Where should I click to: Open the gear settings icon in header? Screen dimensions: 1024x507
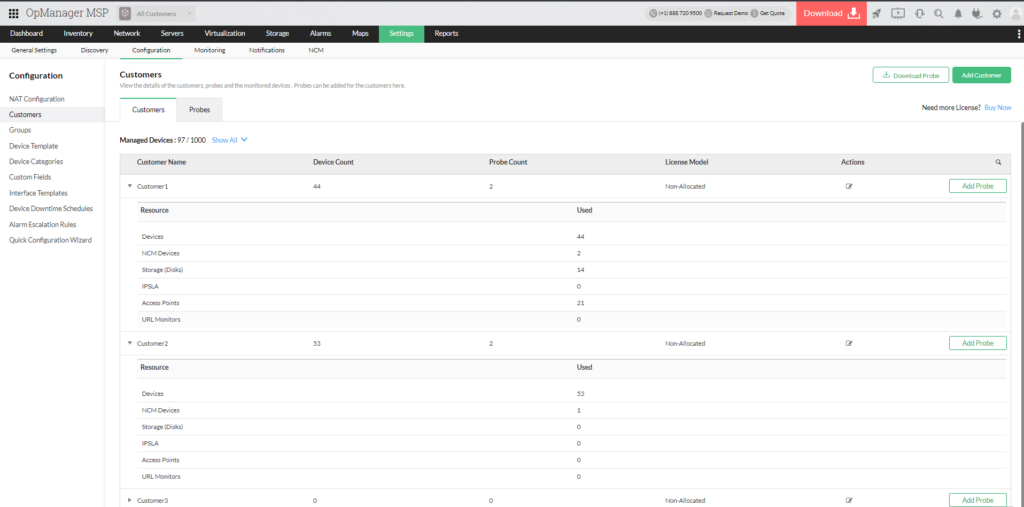tap(996, 13)
